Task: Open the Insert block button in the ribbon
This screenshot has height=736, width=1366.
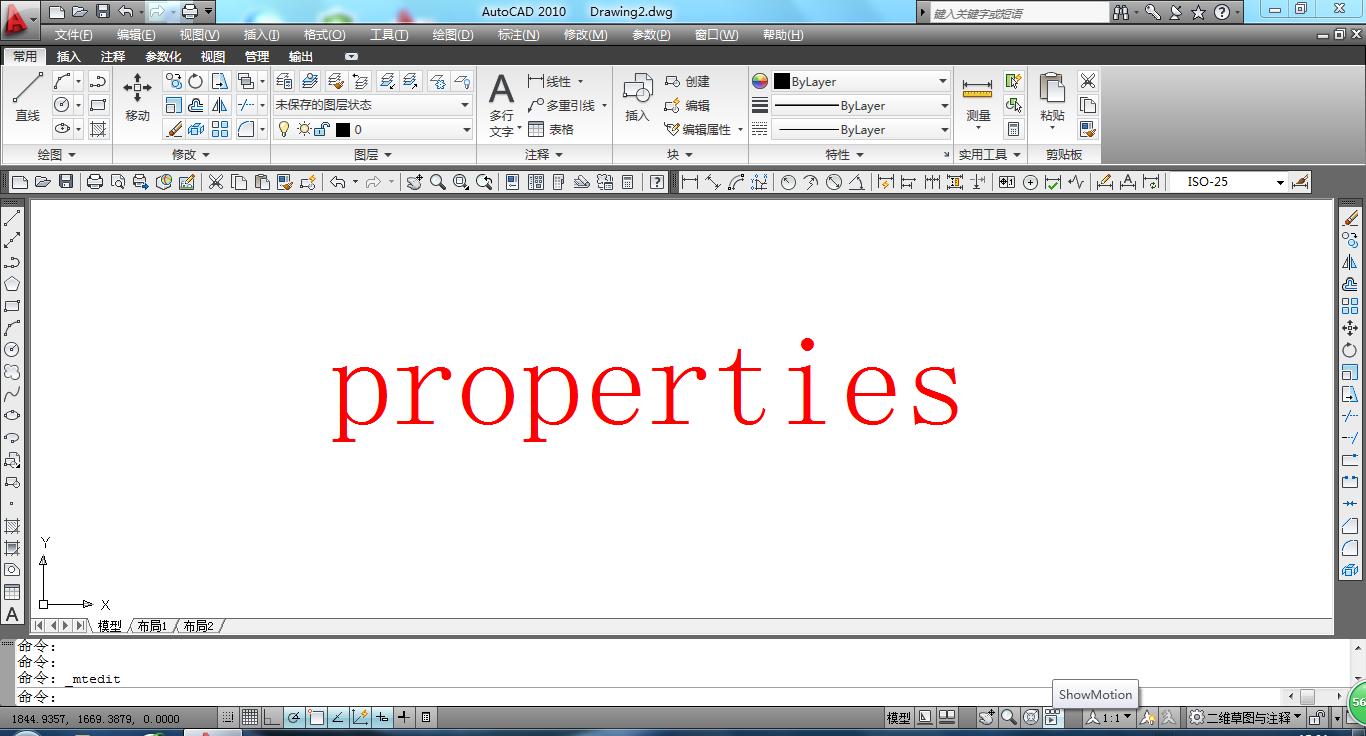Action: (x=637, y=98)
